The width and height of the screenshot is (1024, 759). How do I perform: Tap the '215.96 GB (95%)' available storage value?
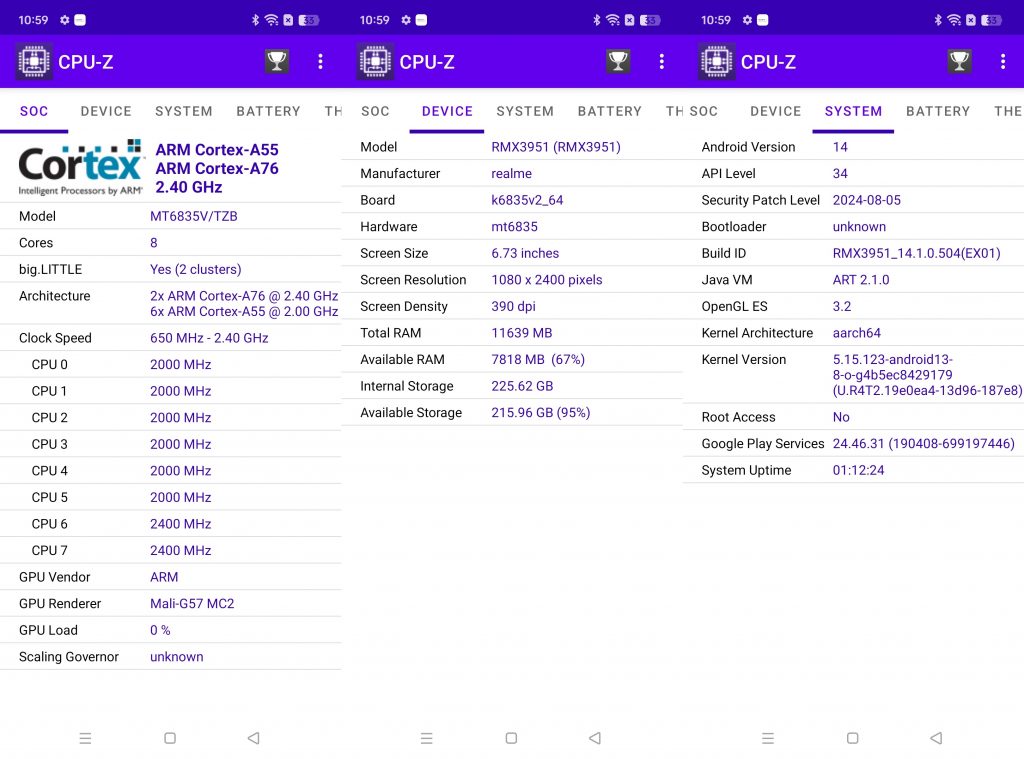point(541,413)
